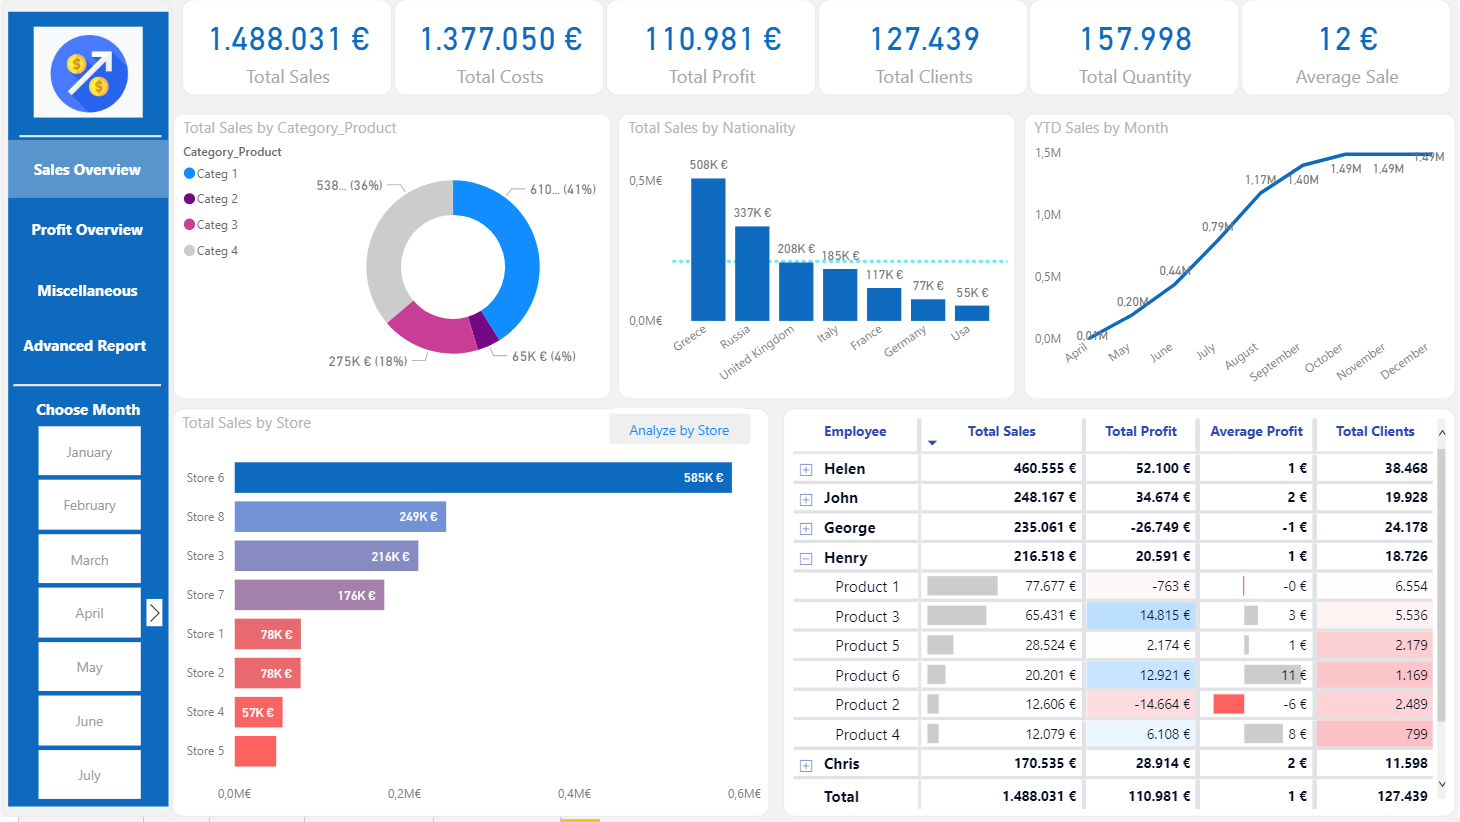Image resolution: width=1460 pixels, height=822 pixels.
Task: Collapse the Henry employee row
Action: click(806, 559)
